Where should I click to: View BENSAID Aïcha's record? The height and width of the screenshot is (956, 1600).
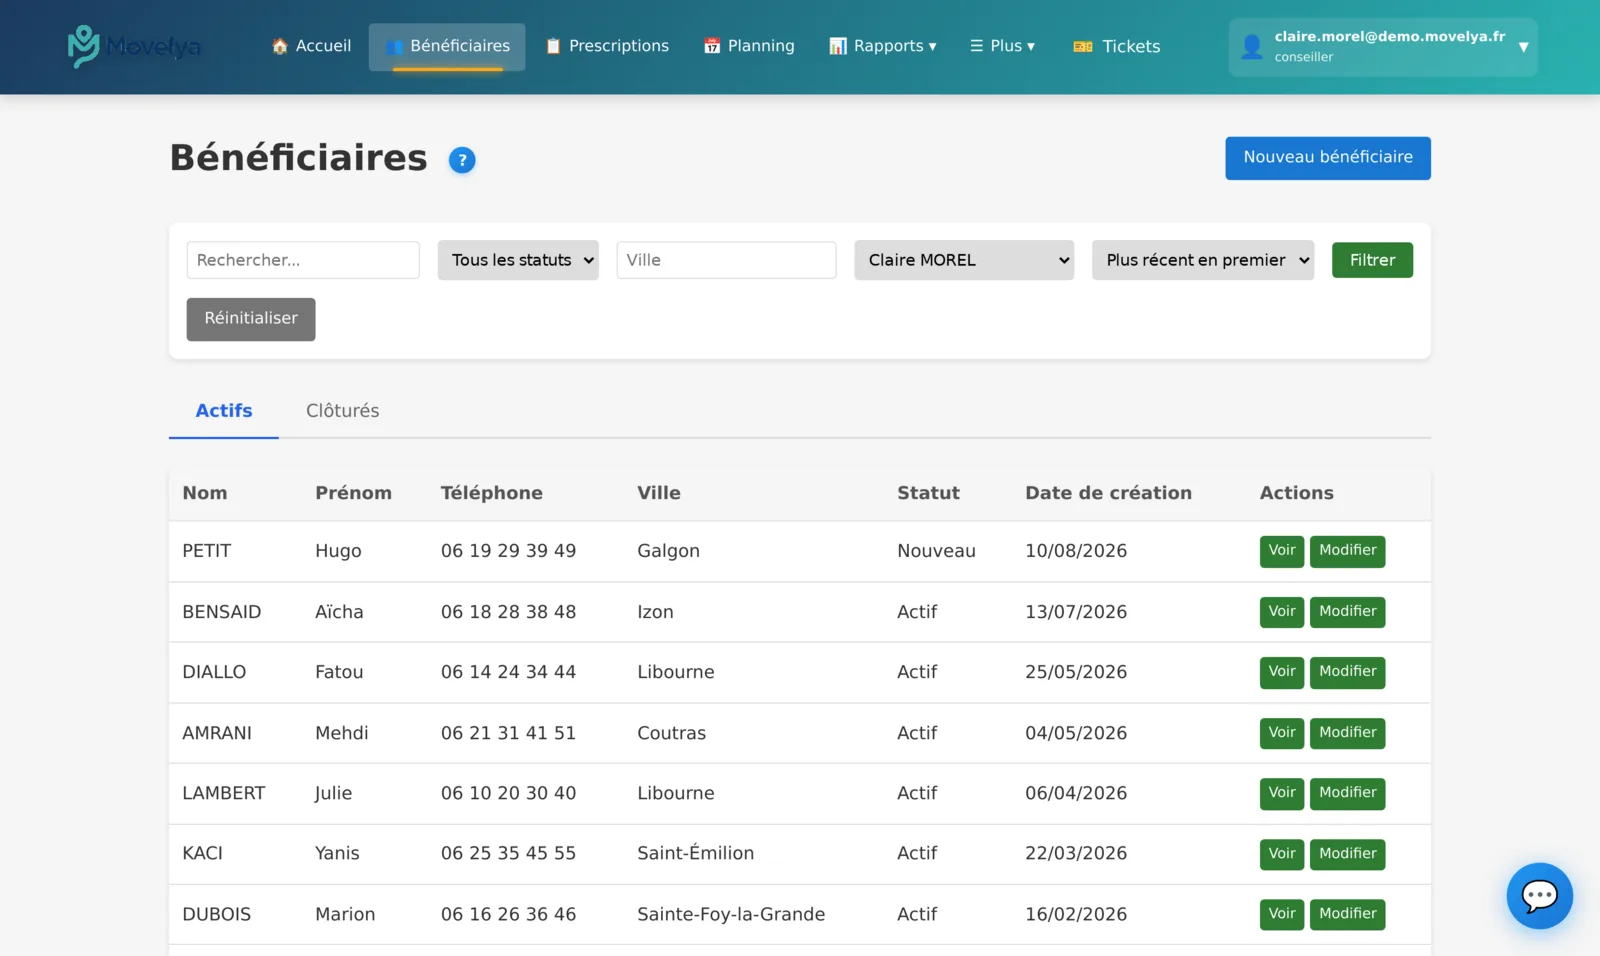pos(1282,612)
